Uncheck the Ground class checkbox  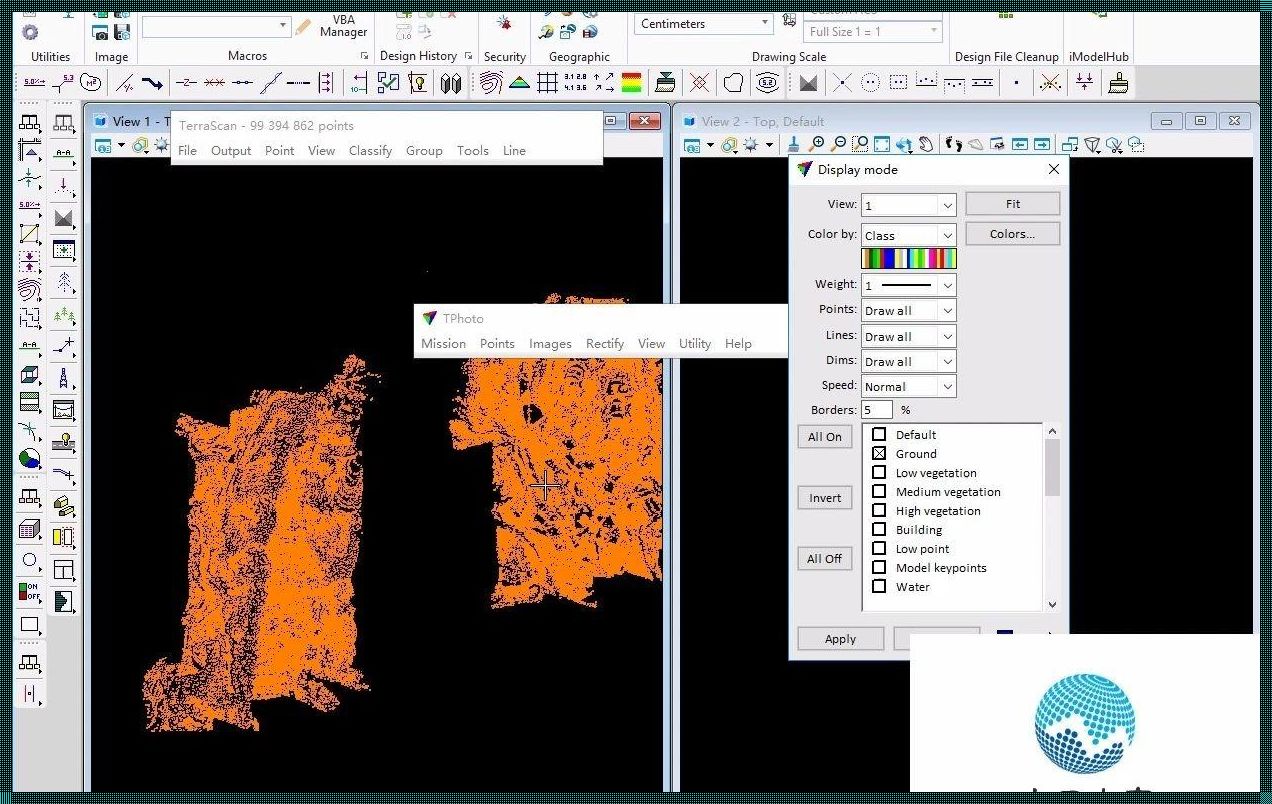[879, 453]
